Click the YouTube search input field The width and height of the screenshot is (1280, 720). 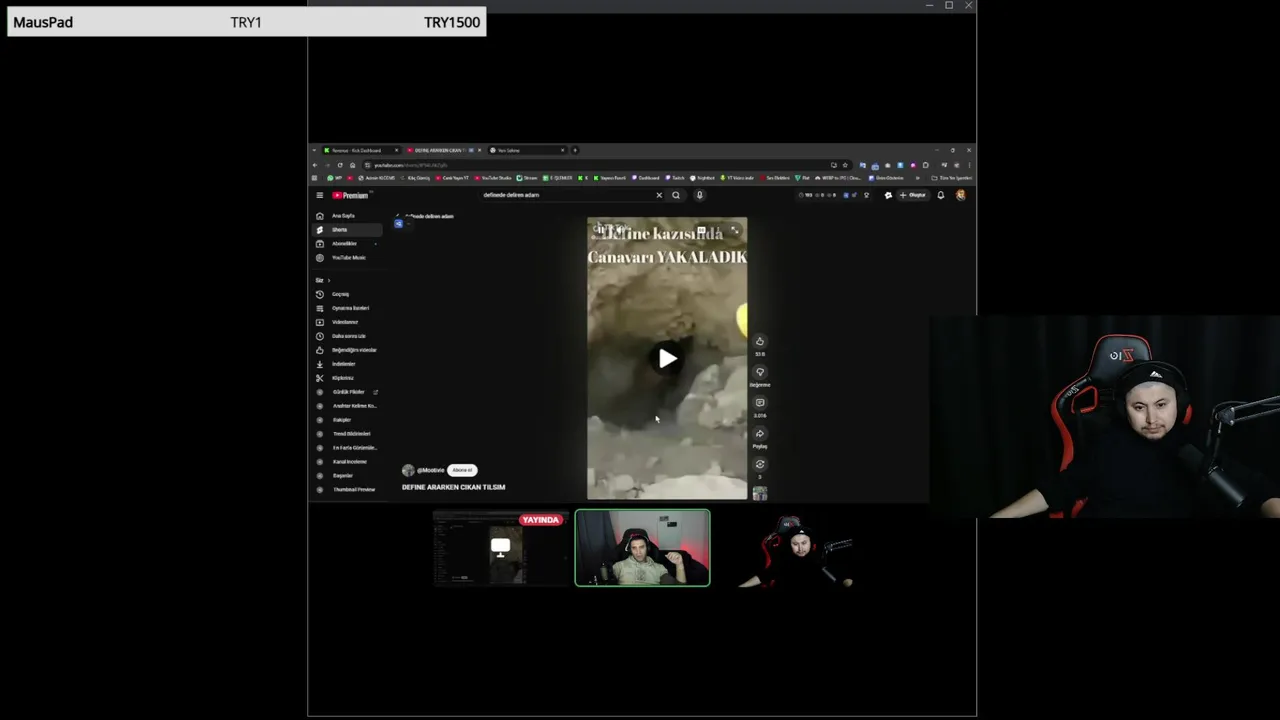coord(565,195)
